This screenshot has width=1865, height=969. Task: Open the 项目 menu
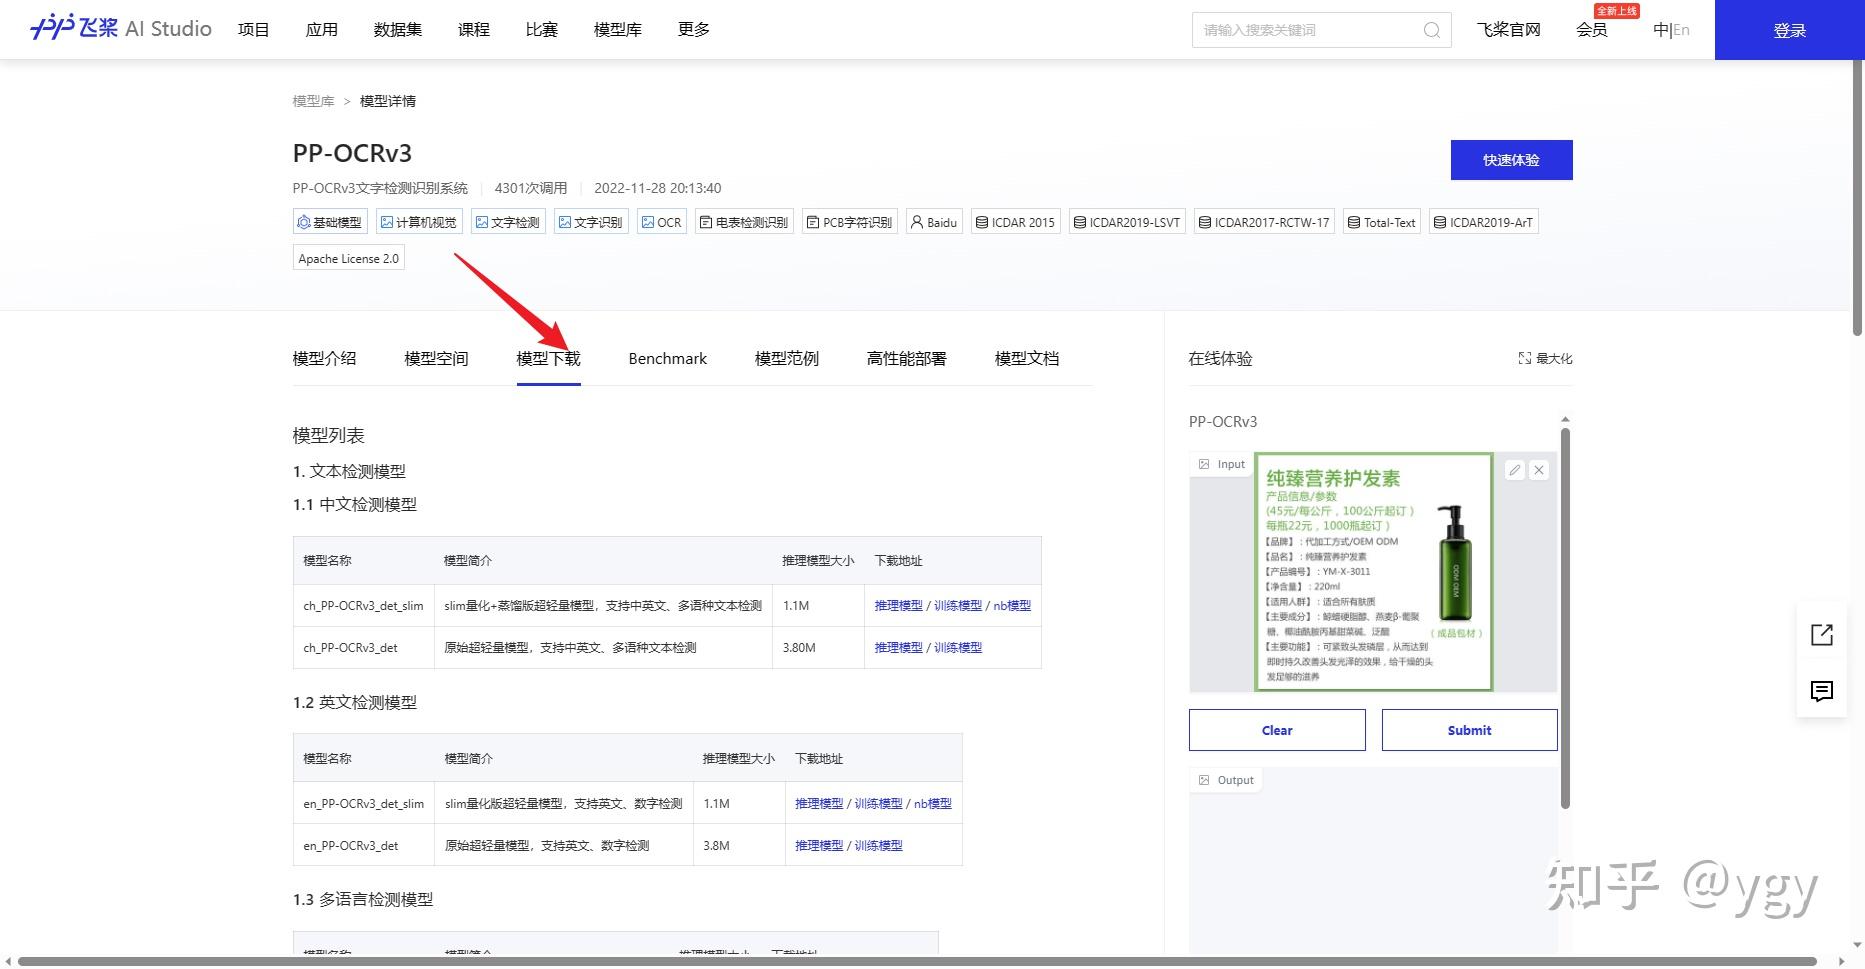click(x=254, y=29)
